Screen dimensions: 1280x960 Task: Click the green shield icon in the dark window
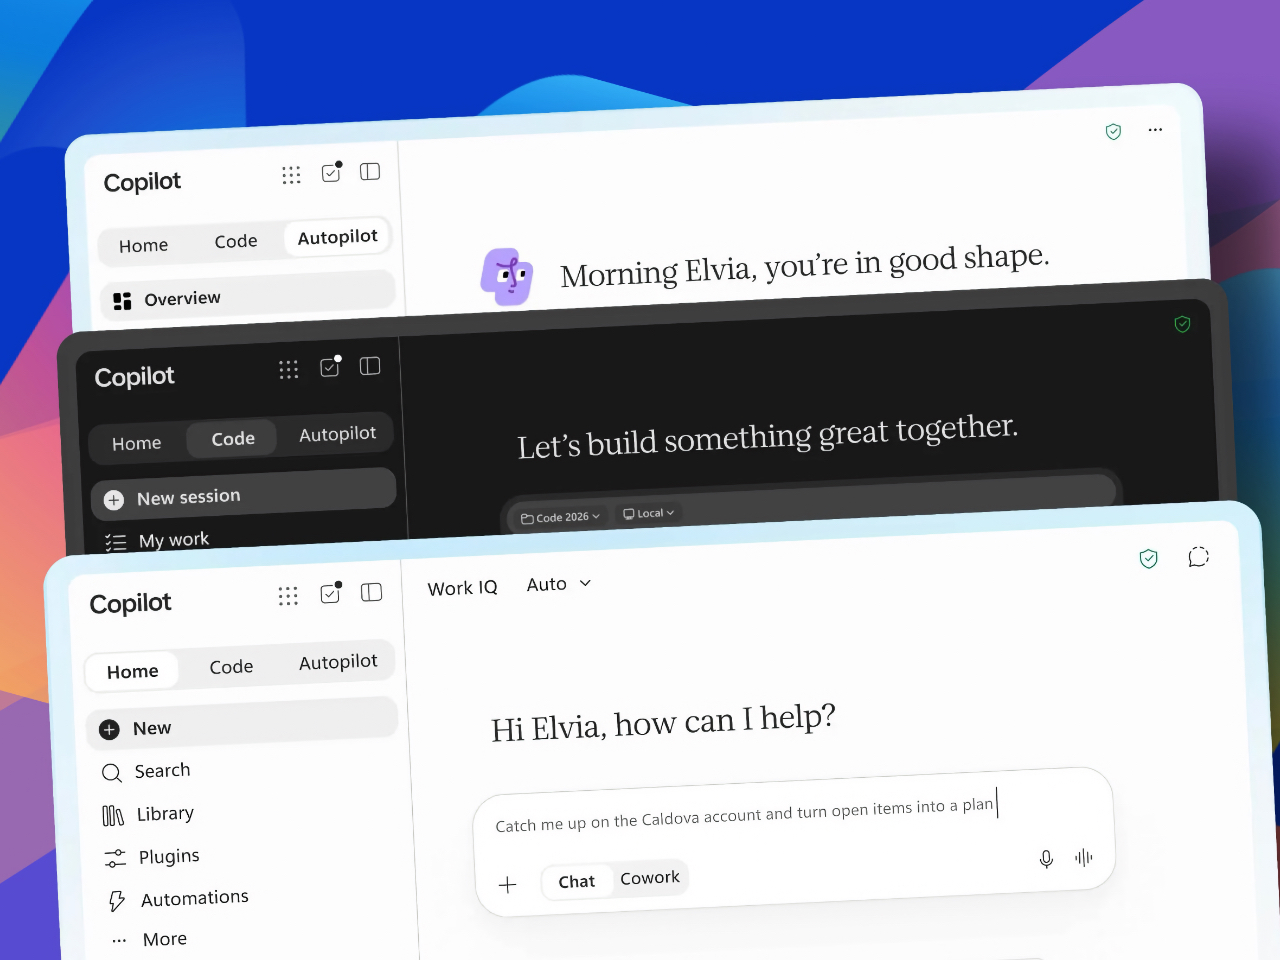click(x=1182, y=324)
